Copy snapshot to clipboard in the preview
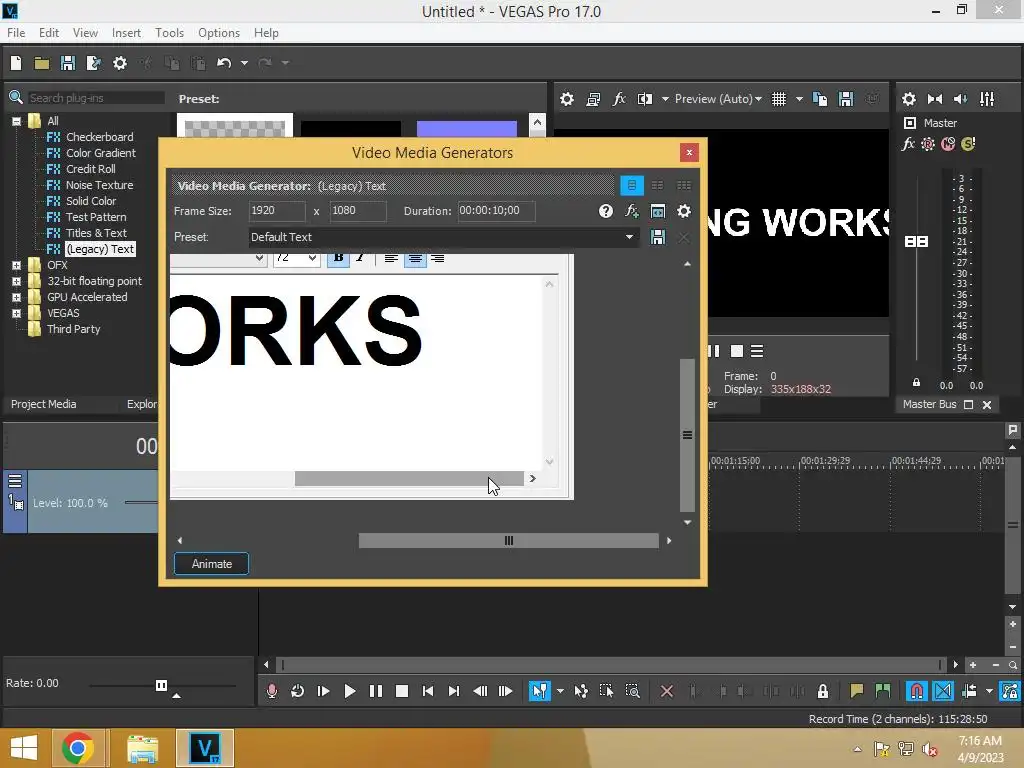Screen dimensions: 1024x768 coord(820,99)
